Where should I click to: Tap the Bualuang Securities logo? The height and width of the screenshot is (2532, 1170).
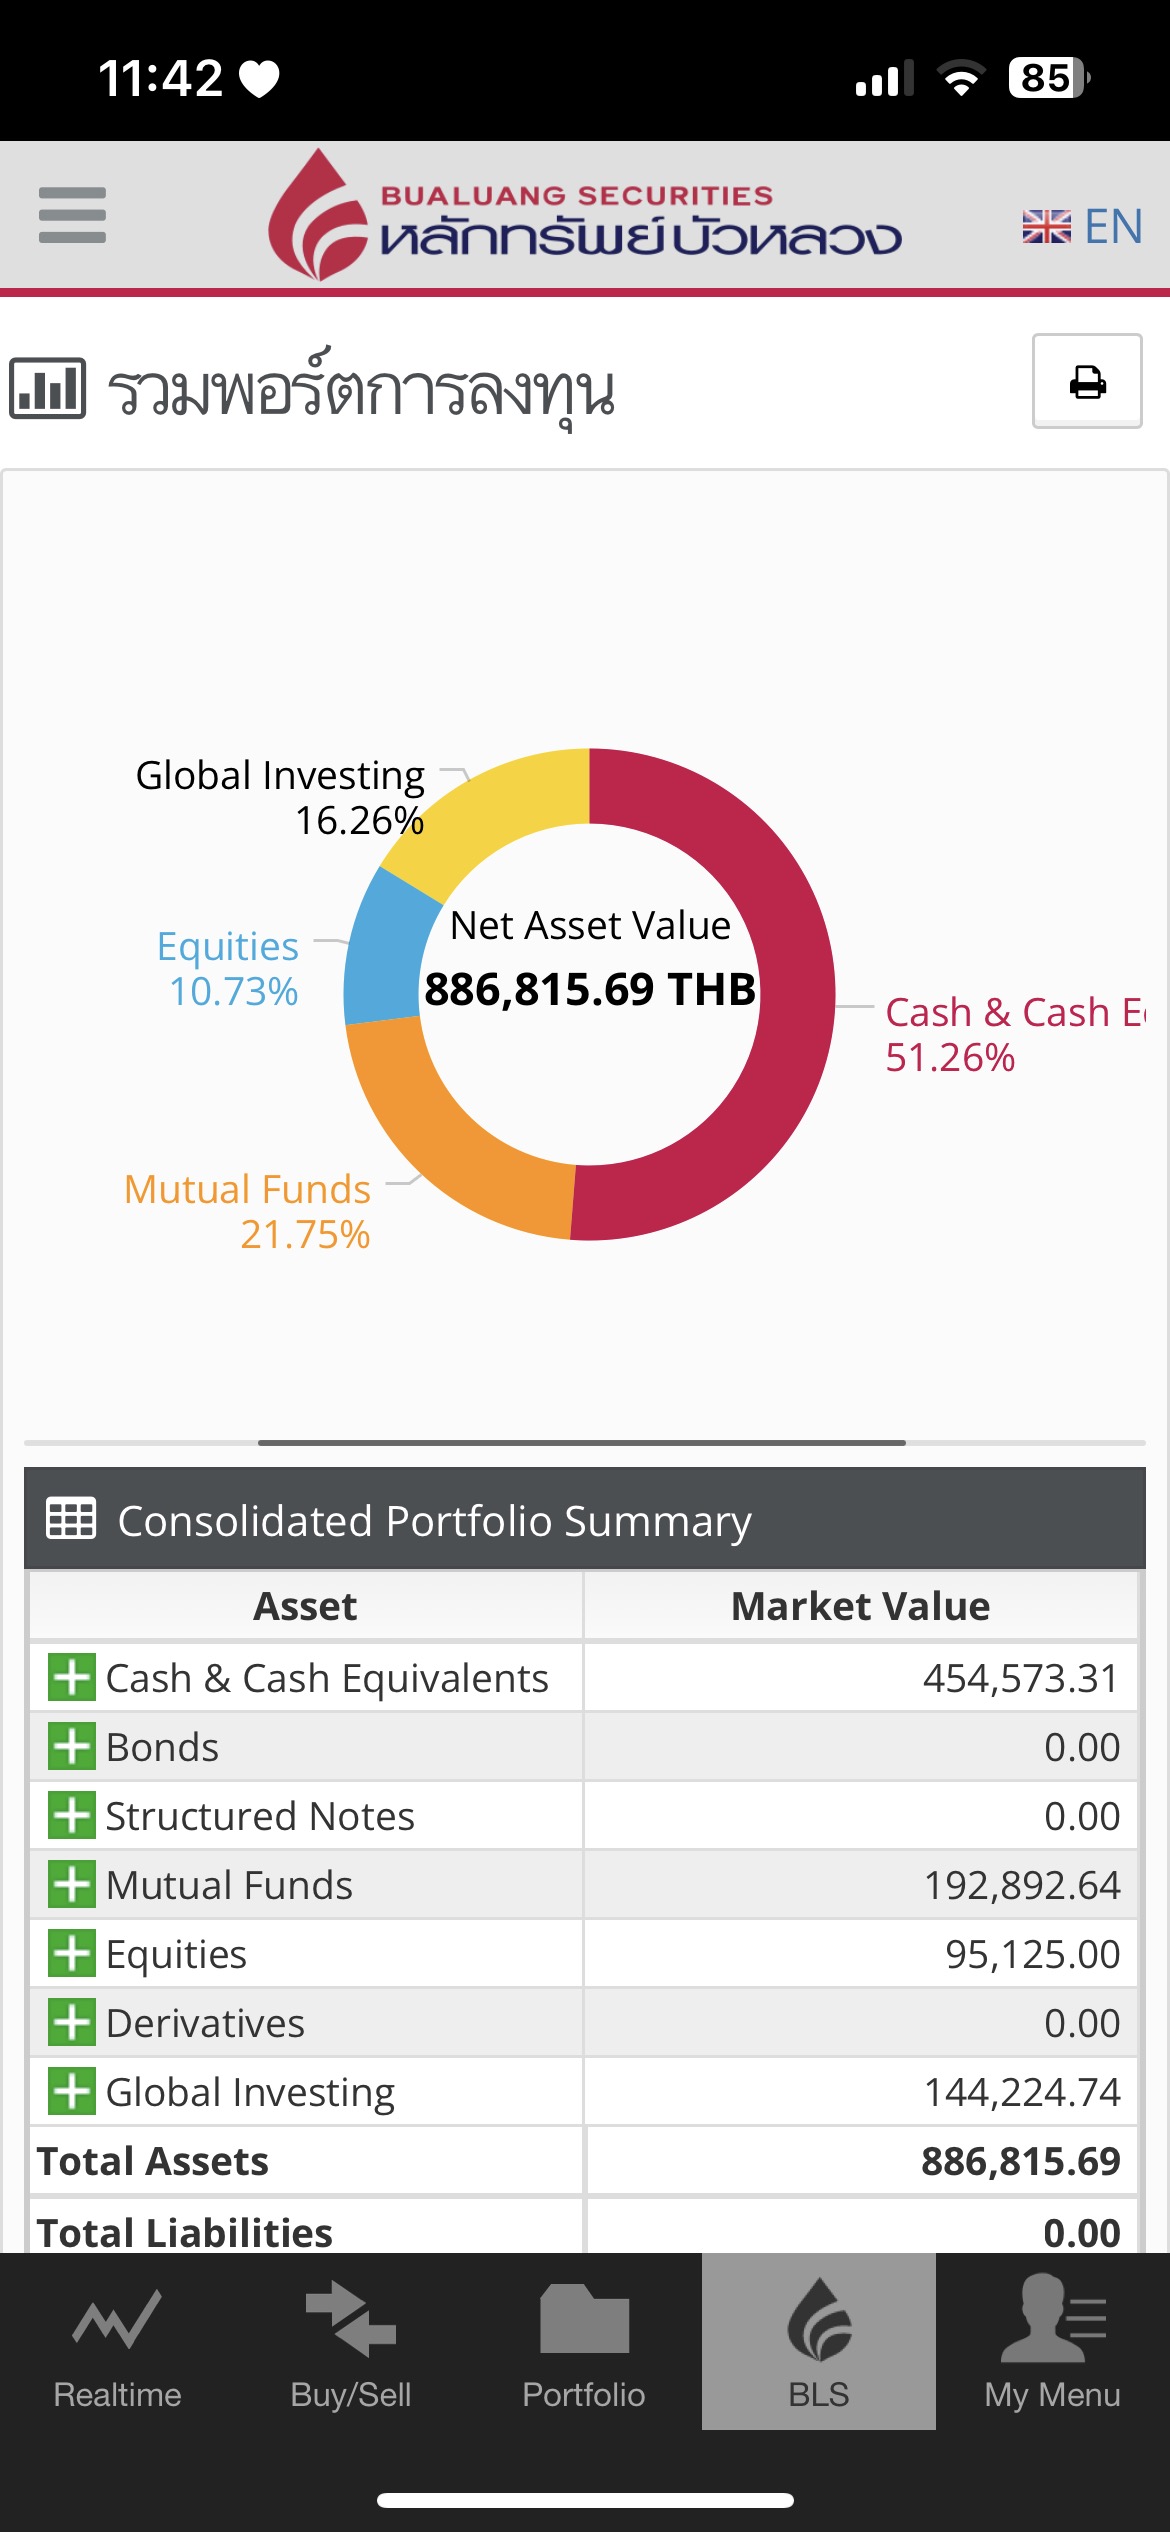tap(585, 215)
